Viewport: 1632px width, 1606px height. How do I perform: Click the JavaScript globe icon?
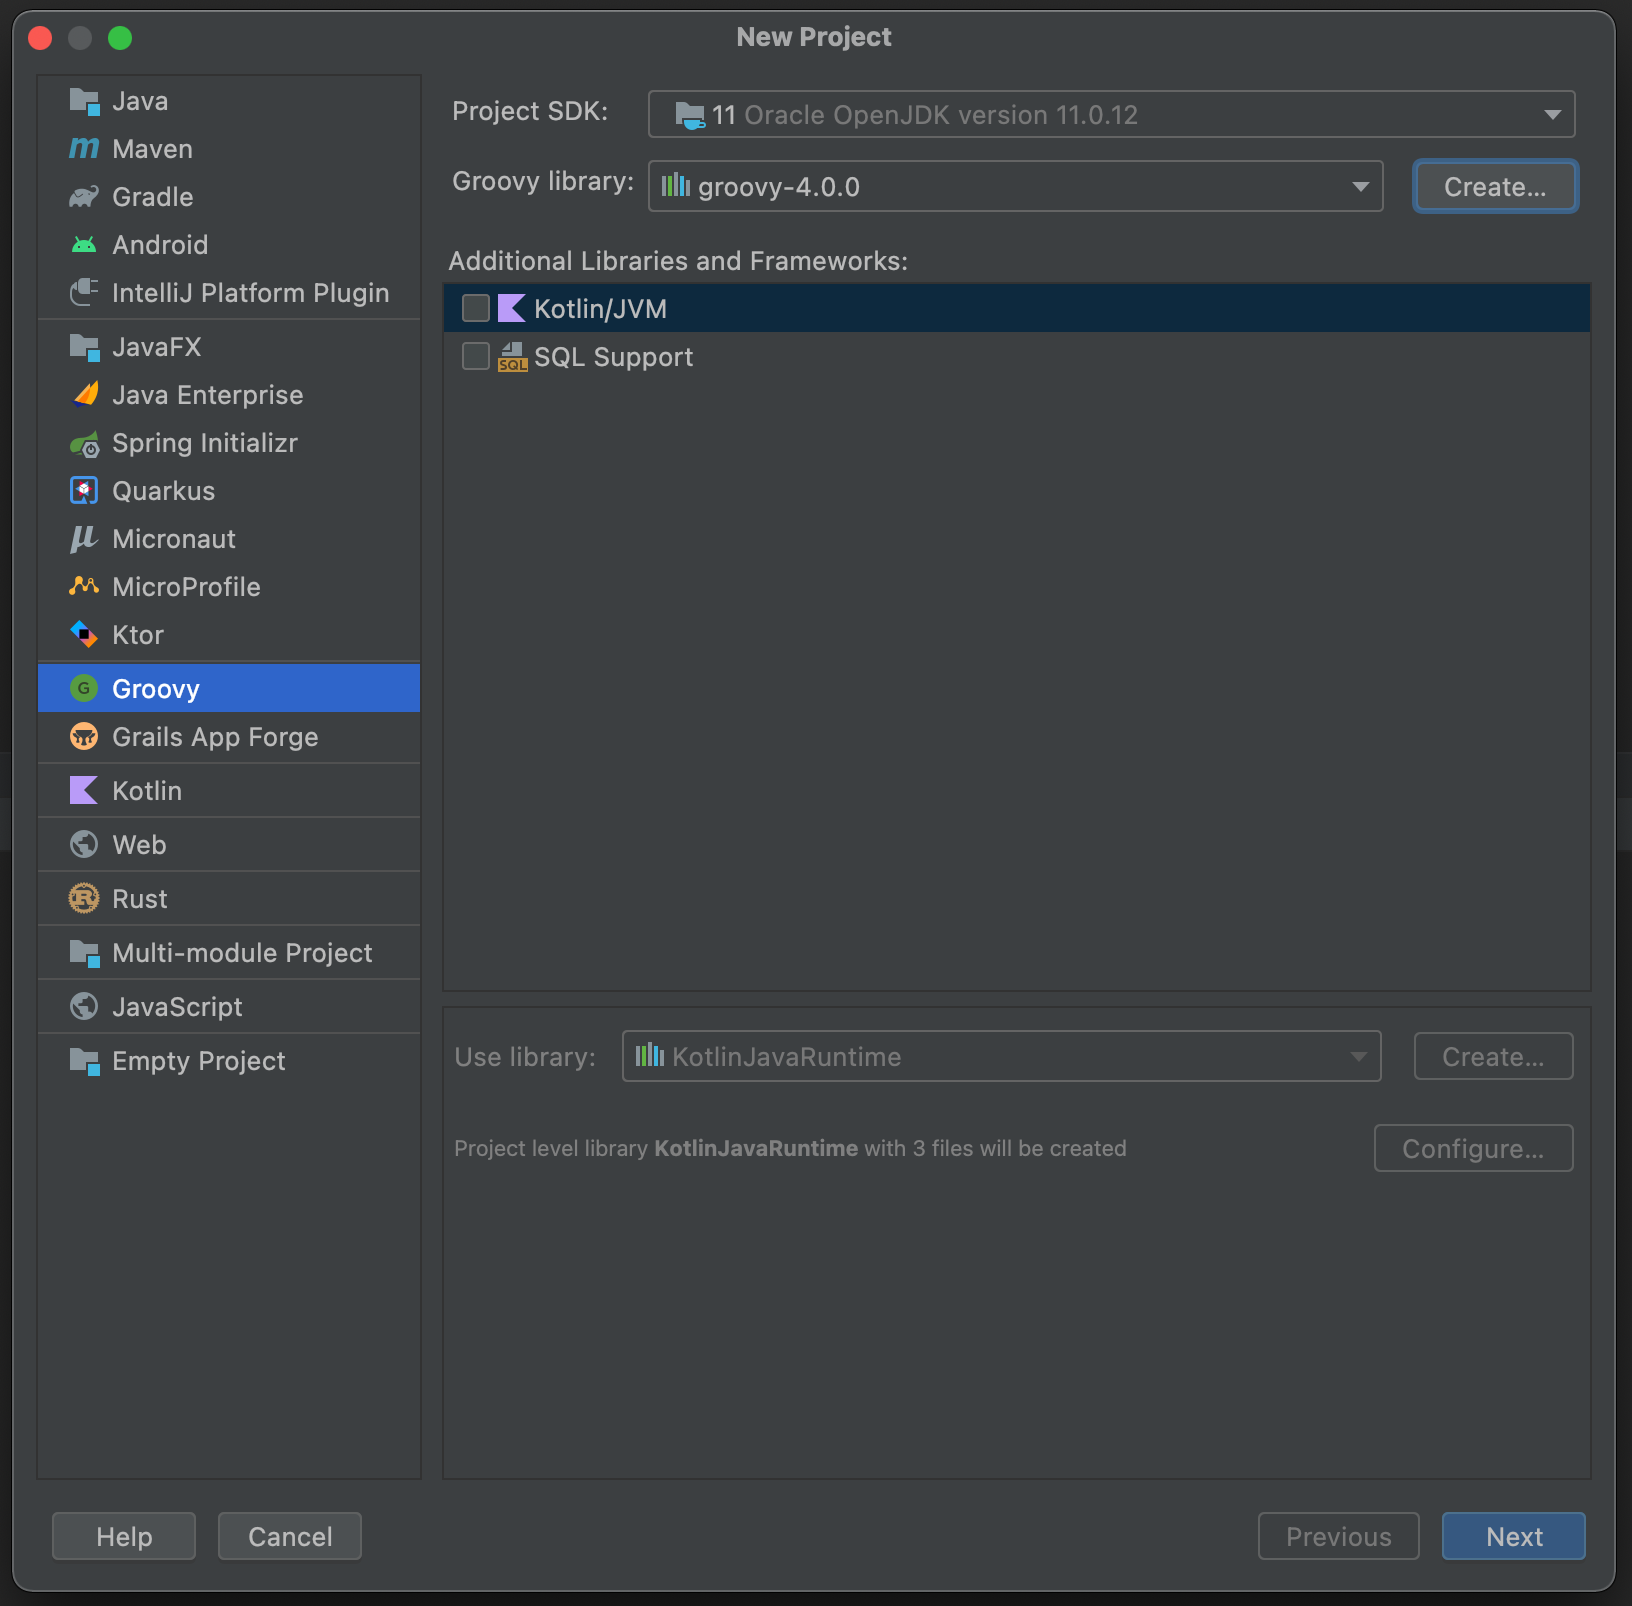[x=84, y=1006]
